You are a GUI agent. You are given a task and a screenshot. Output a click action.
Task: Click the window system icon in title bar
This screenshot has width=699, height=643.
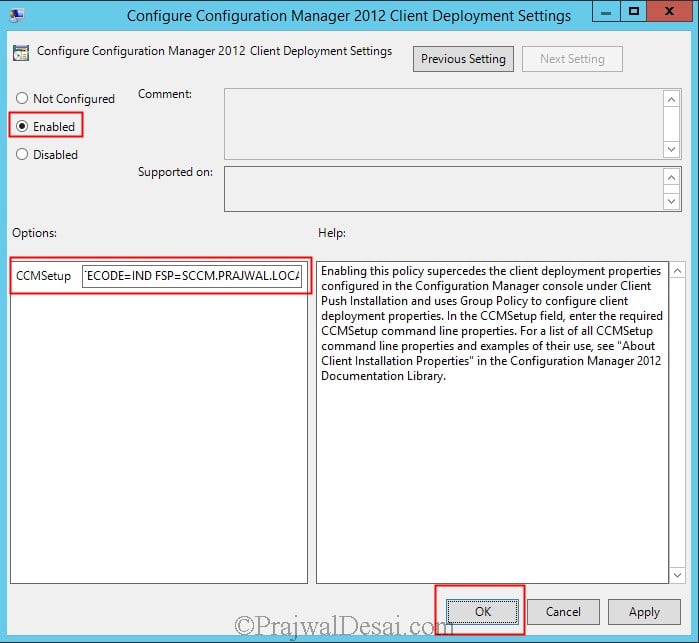(17, 15)
